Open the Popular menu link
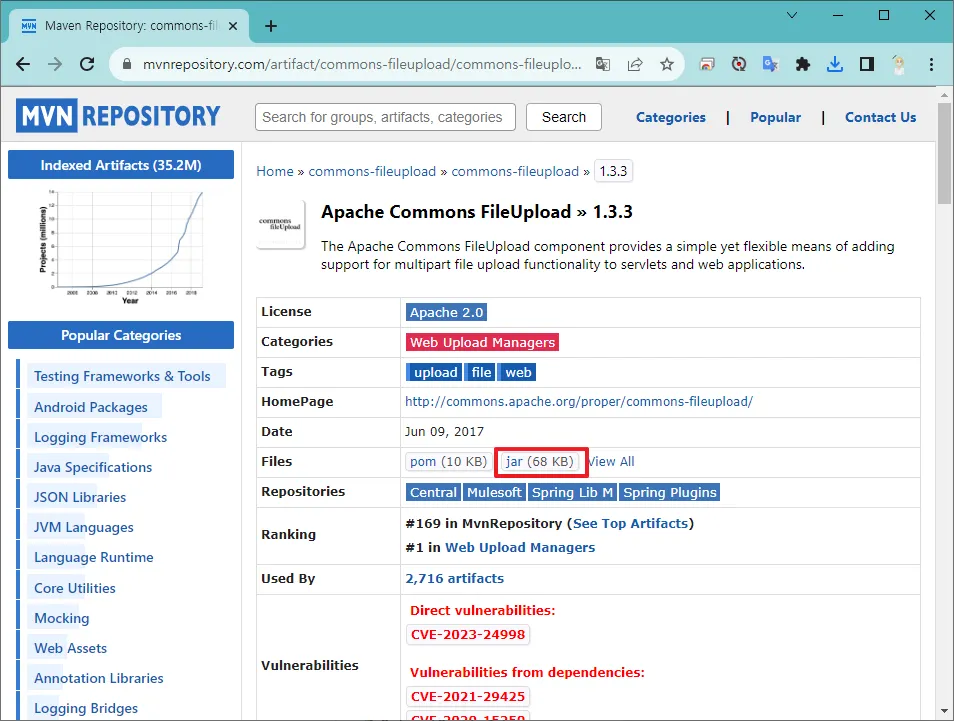This screenshot has width=954, height=721. (775, 117)
